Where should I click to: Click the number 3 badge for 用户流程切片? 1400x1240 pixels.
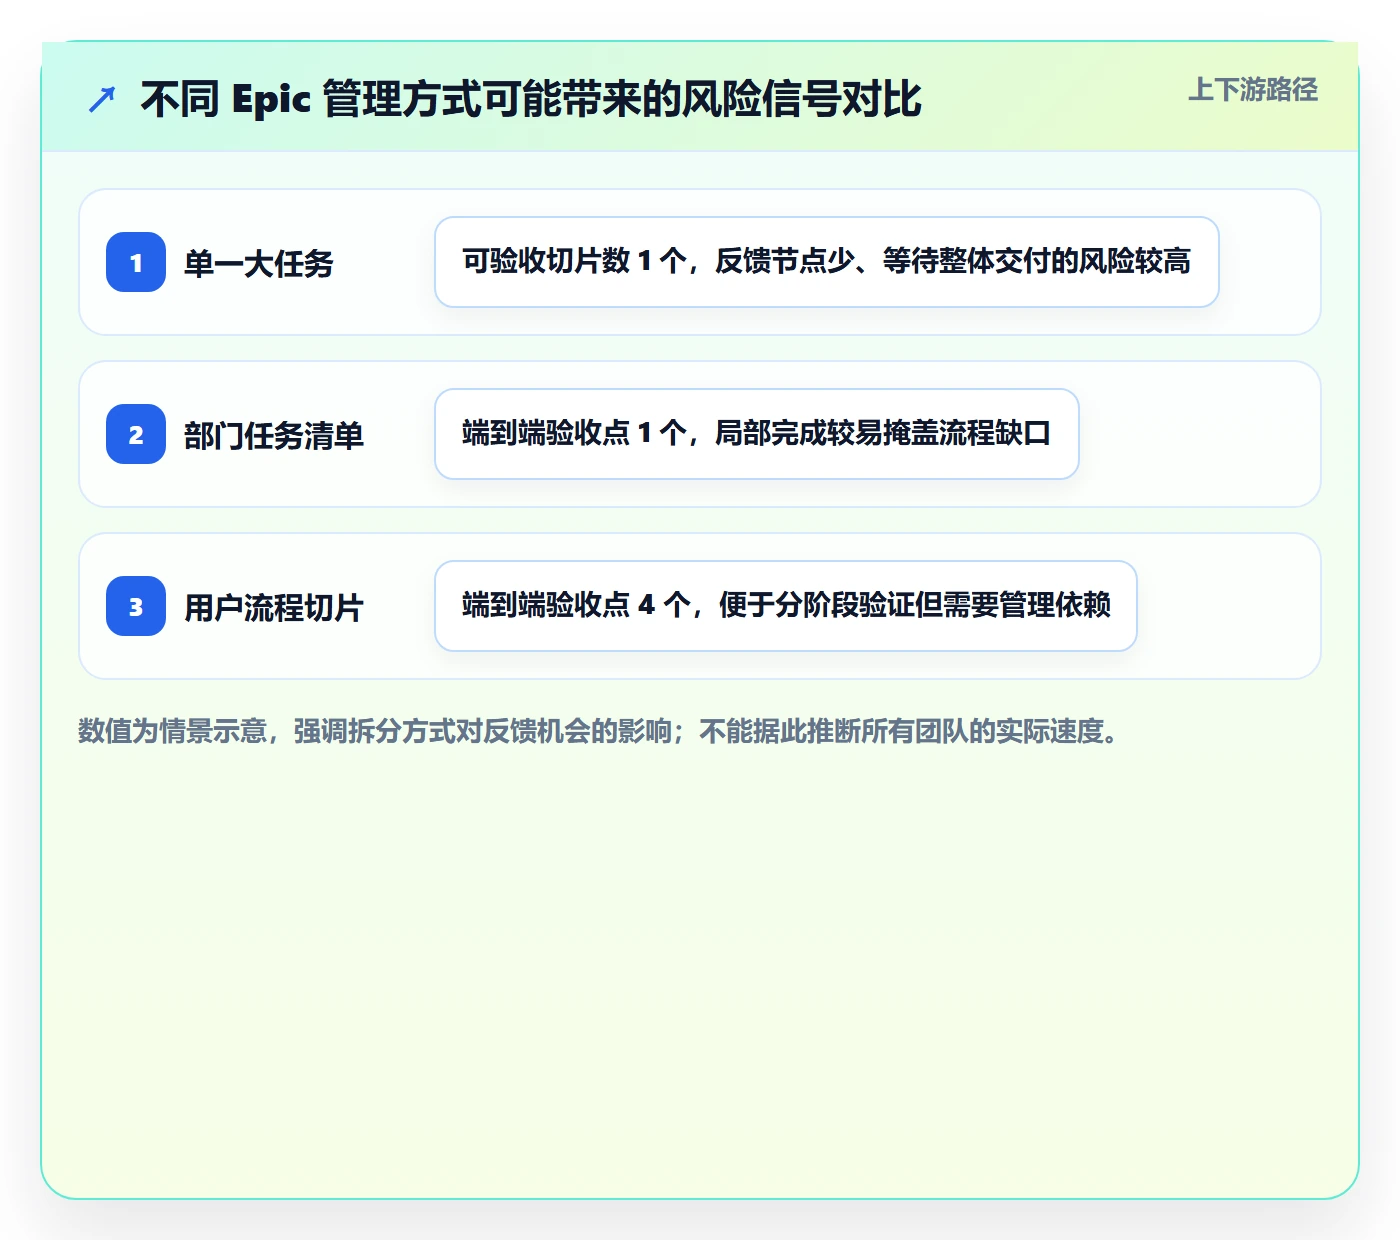136,606
